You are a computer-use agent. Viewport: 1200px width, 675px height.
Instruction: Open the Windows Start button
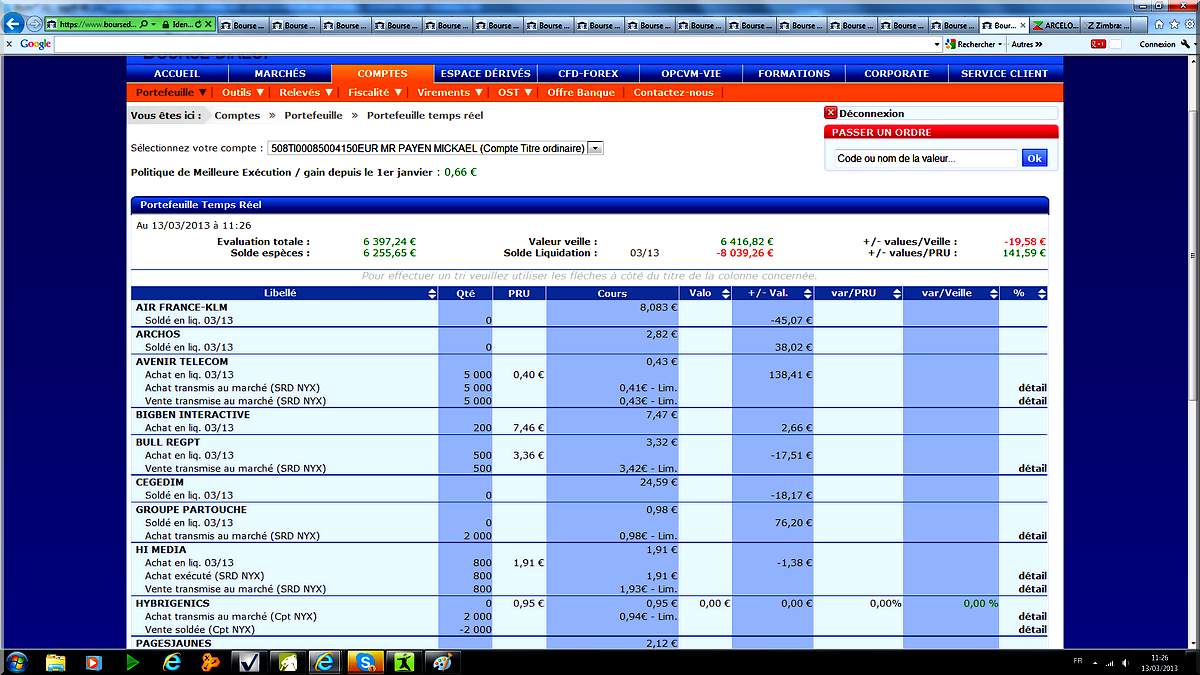point(17,662)
